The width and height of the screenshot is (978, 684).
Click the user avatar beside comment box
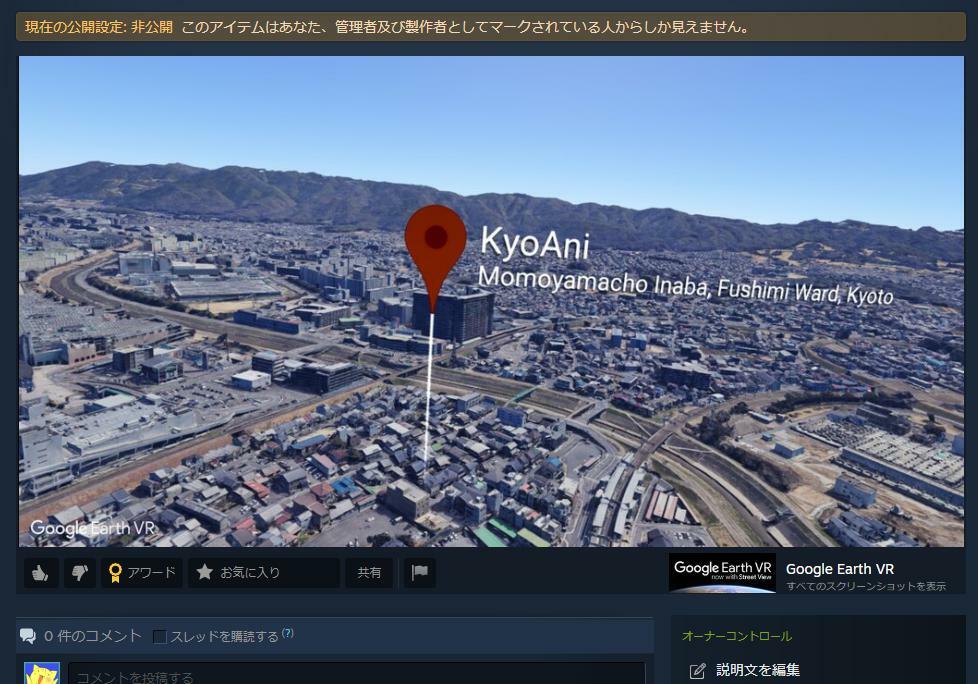(x=42, y=673)
